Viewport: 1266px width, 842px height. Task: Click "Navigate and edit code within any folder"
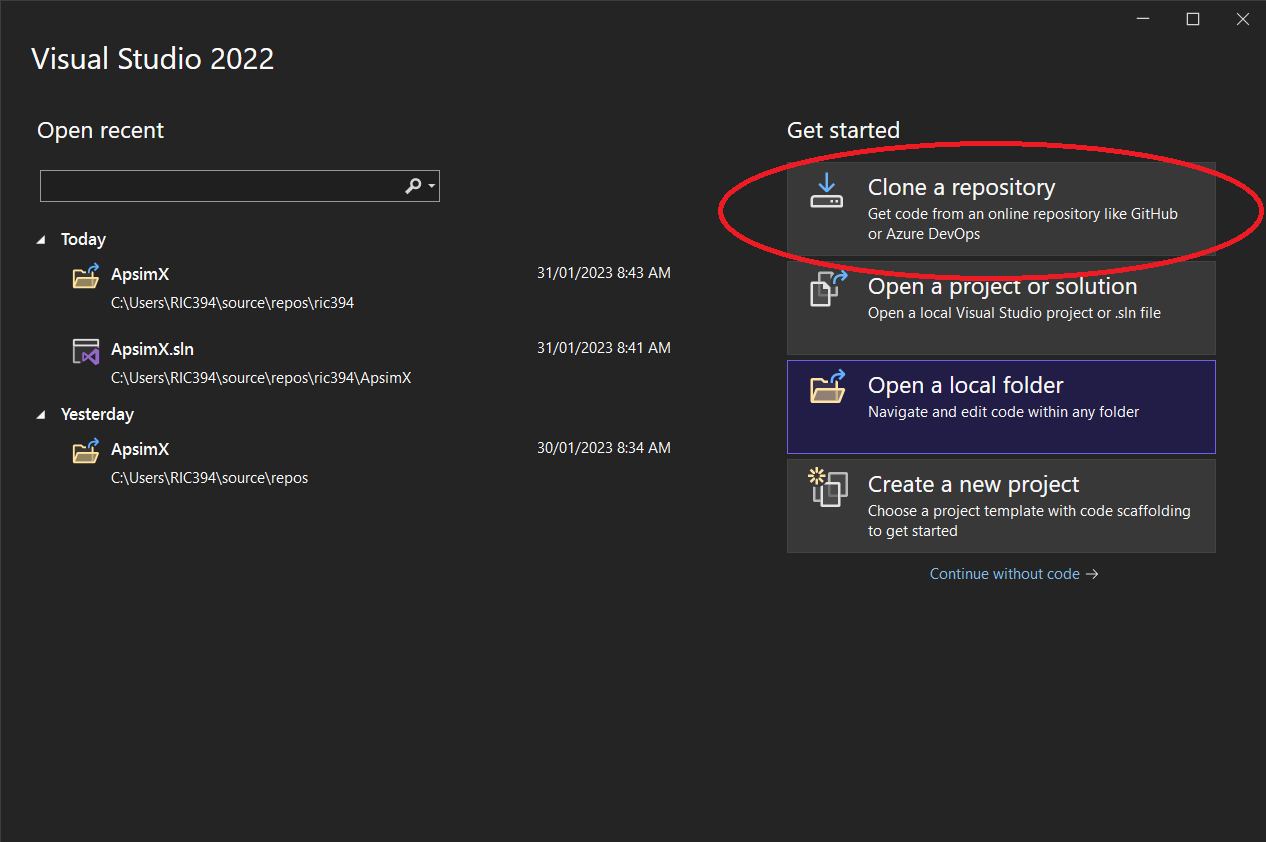pyautogui.click(x=1004, y=412)
